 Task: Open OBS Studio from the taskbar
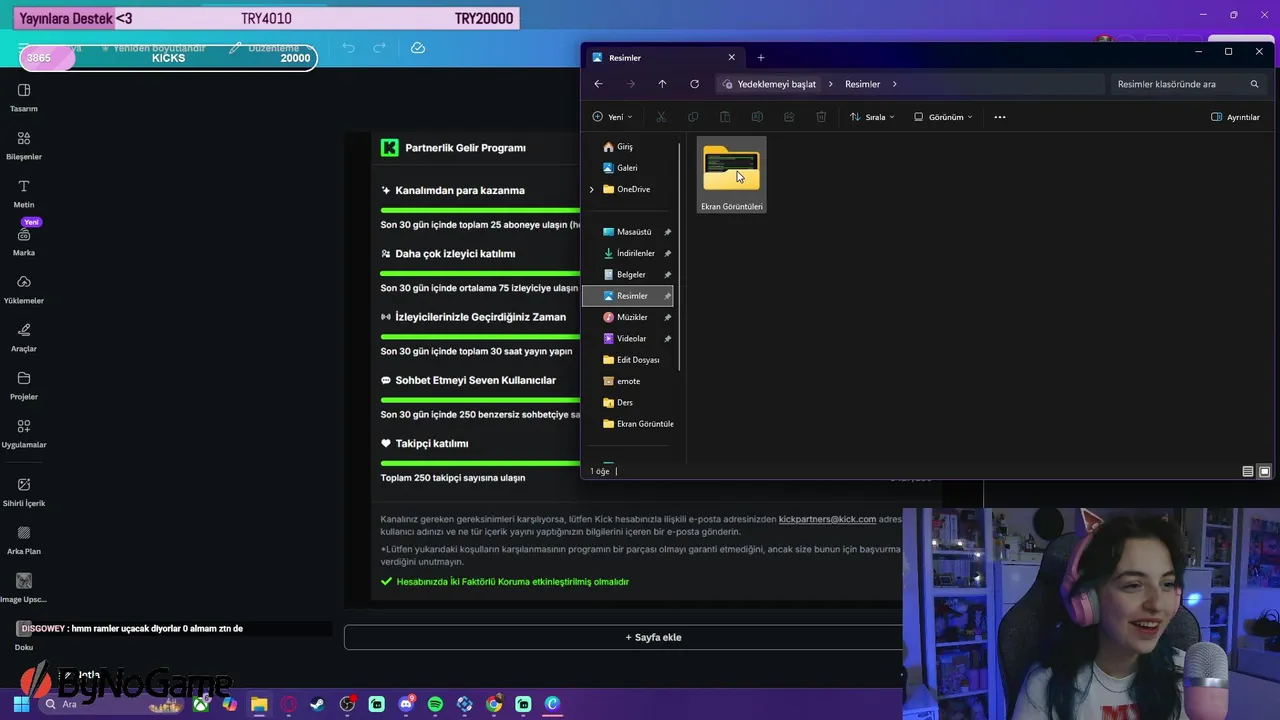tap(347, 704)
